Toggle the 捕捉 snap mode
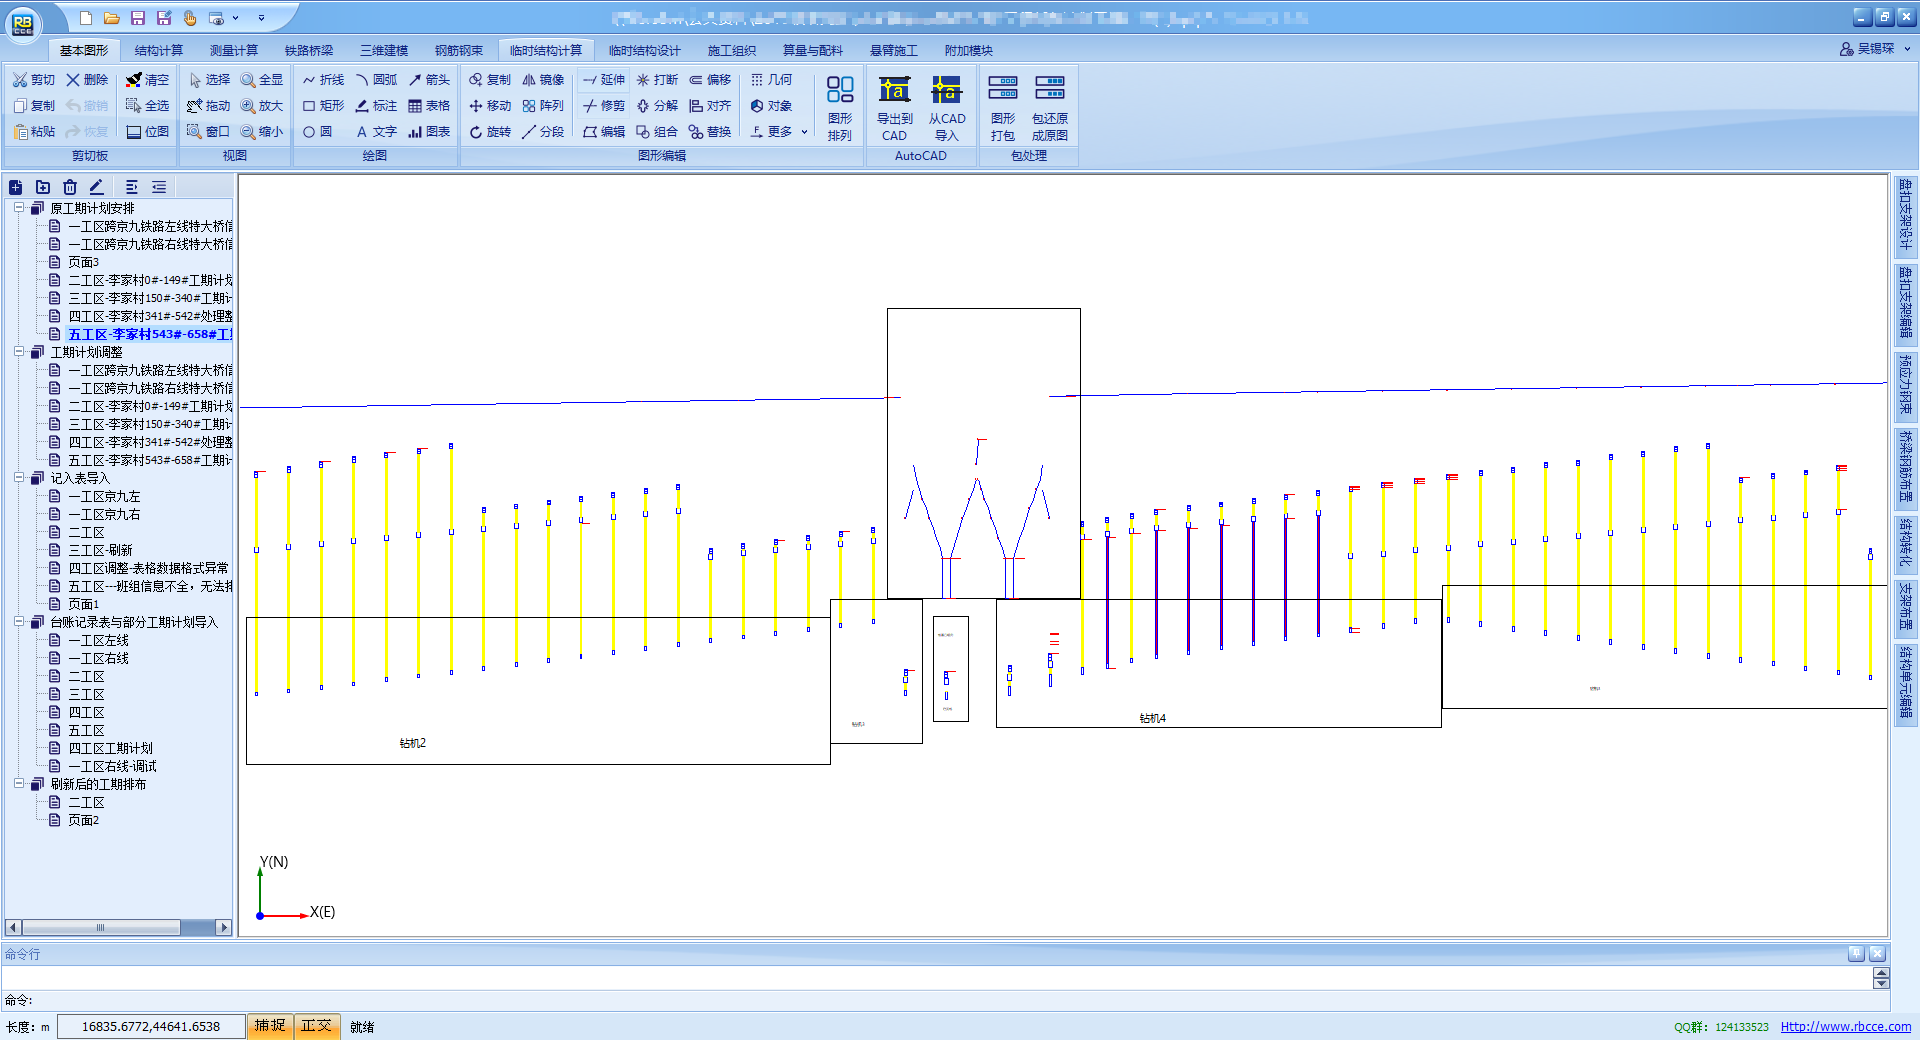 tap(270, 1026)
